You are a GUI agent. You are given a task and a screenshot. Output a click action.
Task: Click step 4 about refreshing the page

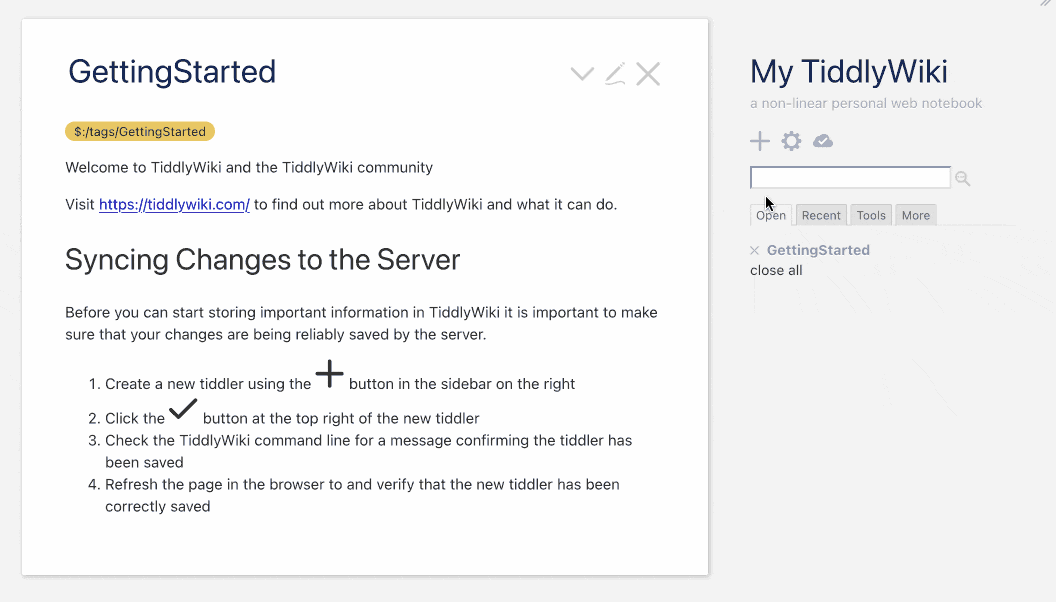[x=362, y=495]
